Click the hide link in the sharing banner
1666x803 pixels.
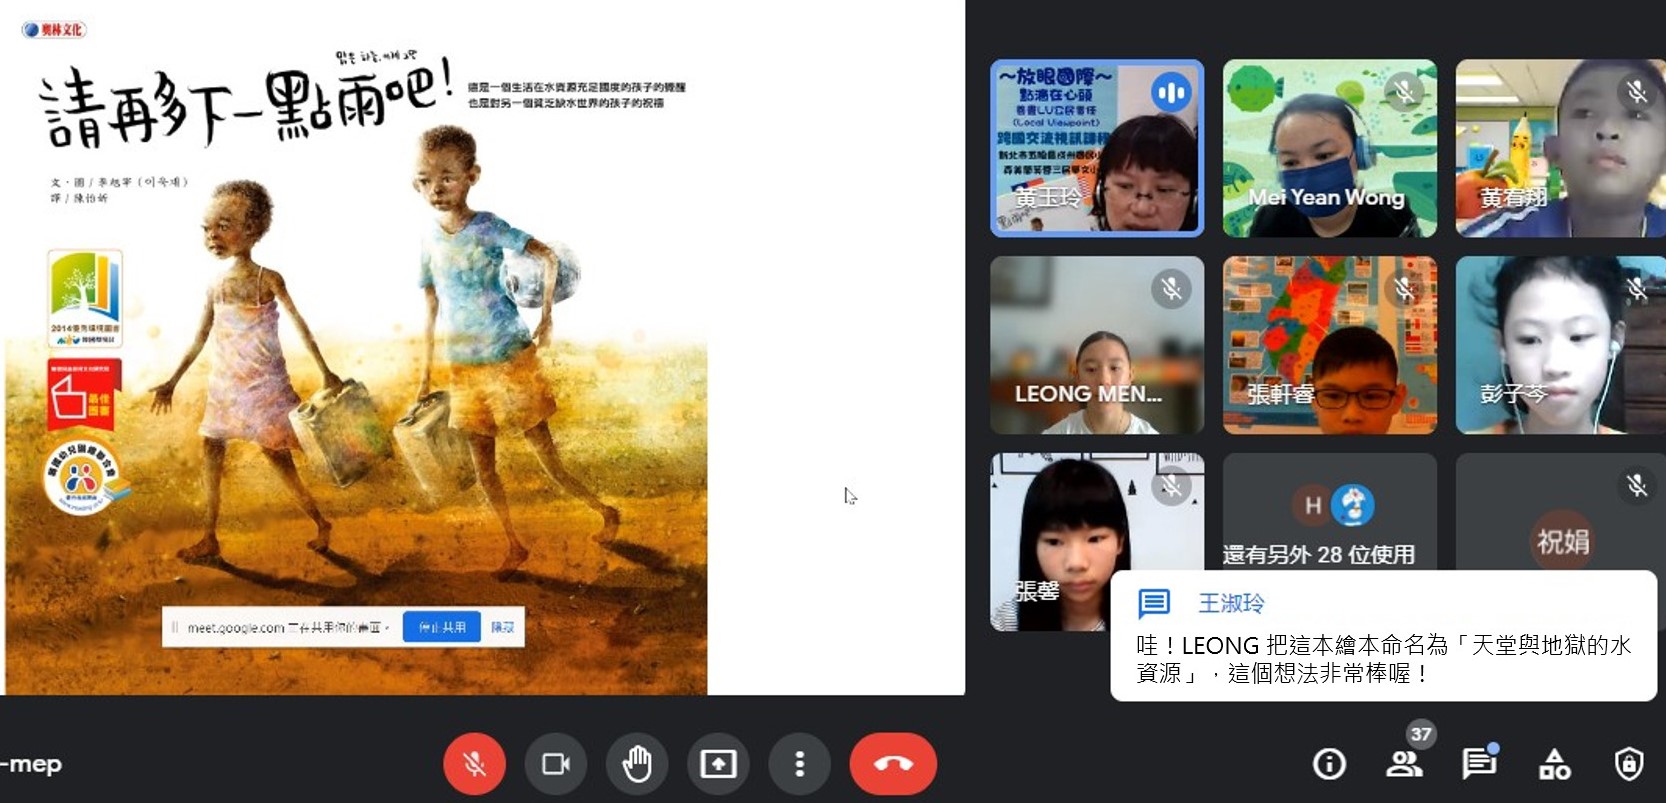click(x=503, y=627)
